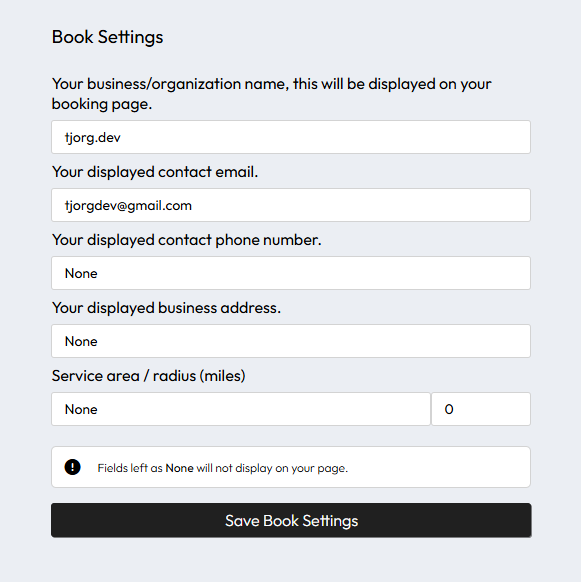Screen dimensions: 581x582
Task: Click the business/organization name description label
Action: coord(271,94)
